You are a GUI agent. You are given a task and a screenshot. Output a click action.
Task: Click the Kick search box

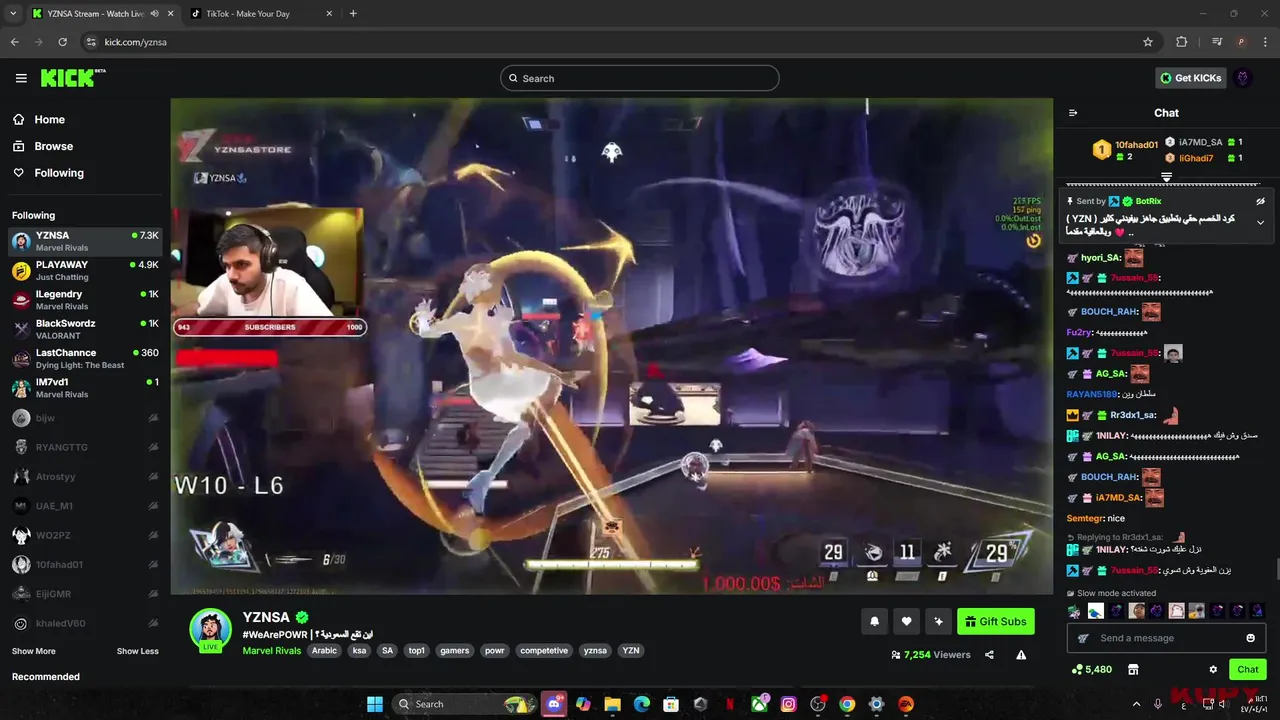click(640, 78)
